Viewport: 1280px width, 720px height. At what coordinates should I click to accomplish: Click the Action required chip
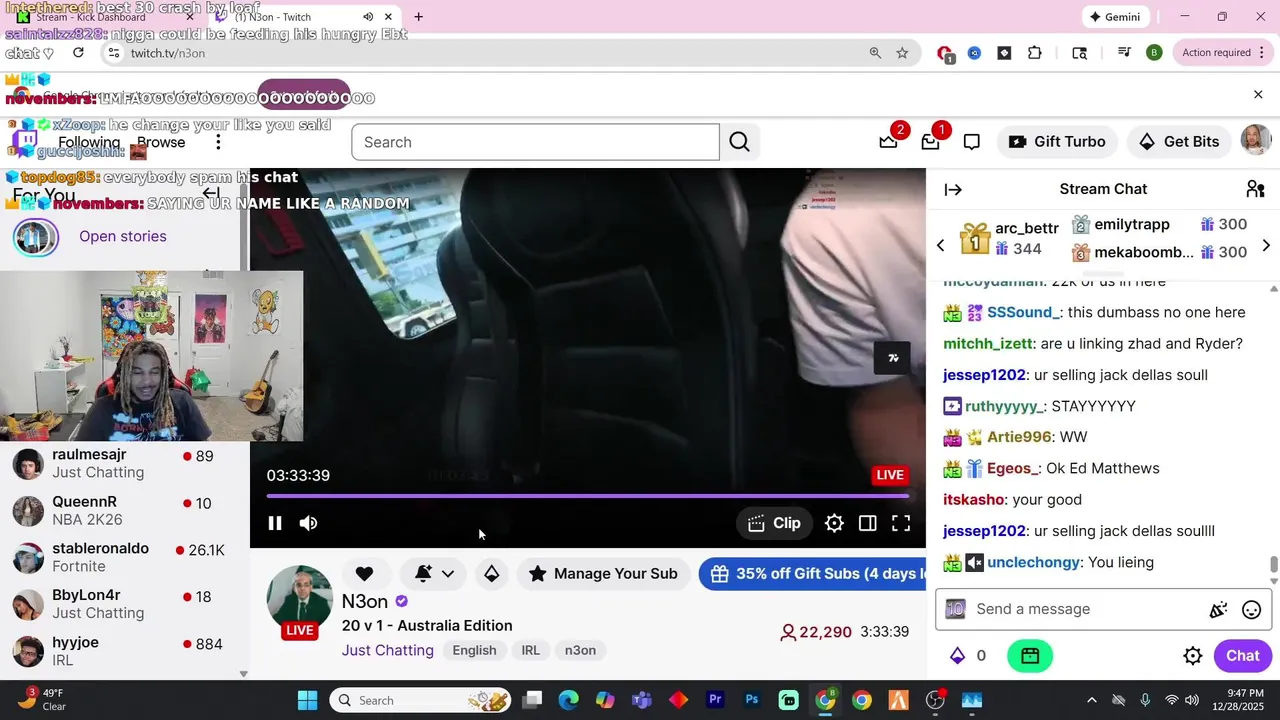pyautogui.click(x=1222, y=53)
